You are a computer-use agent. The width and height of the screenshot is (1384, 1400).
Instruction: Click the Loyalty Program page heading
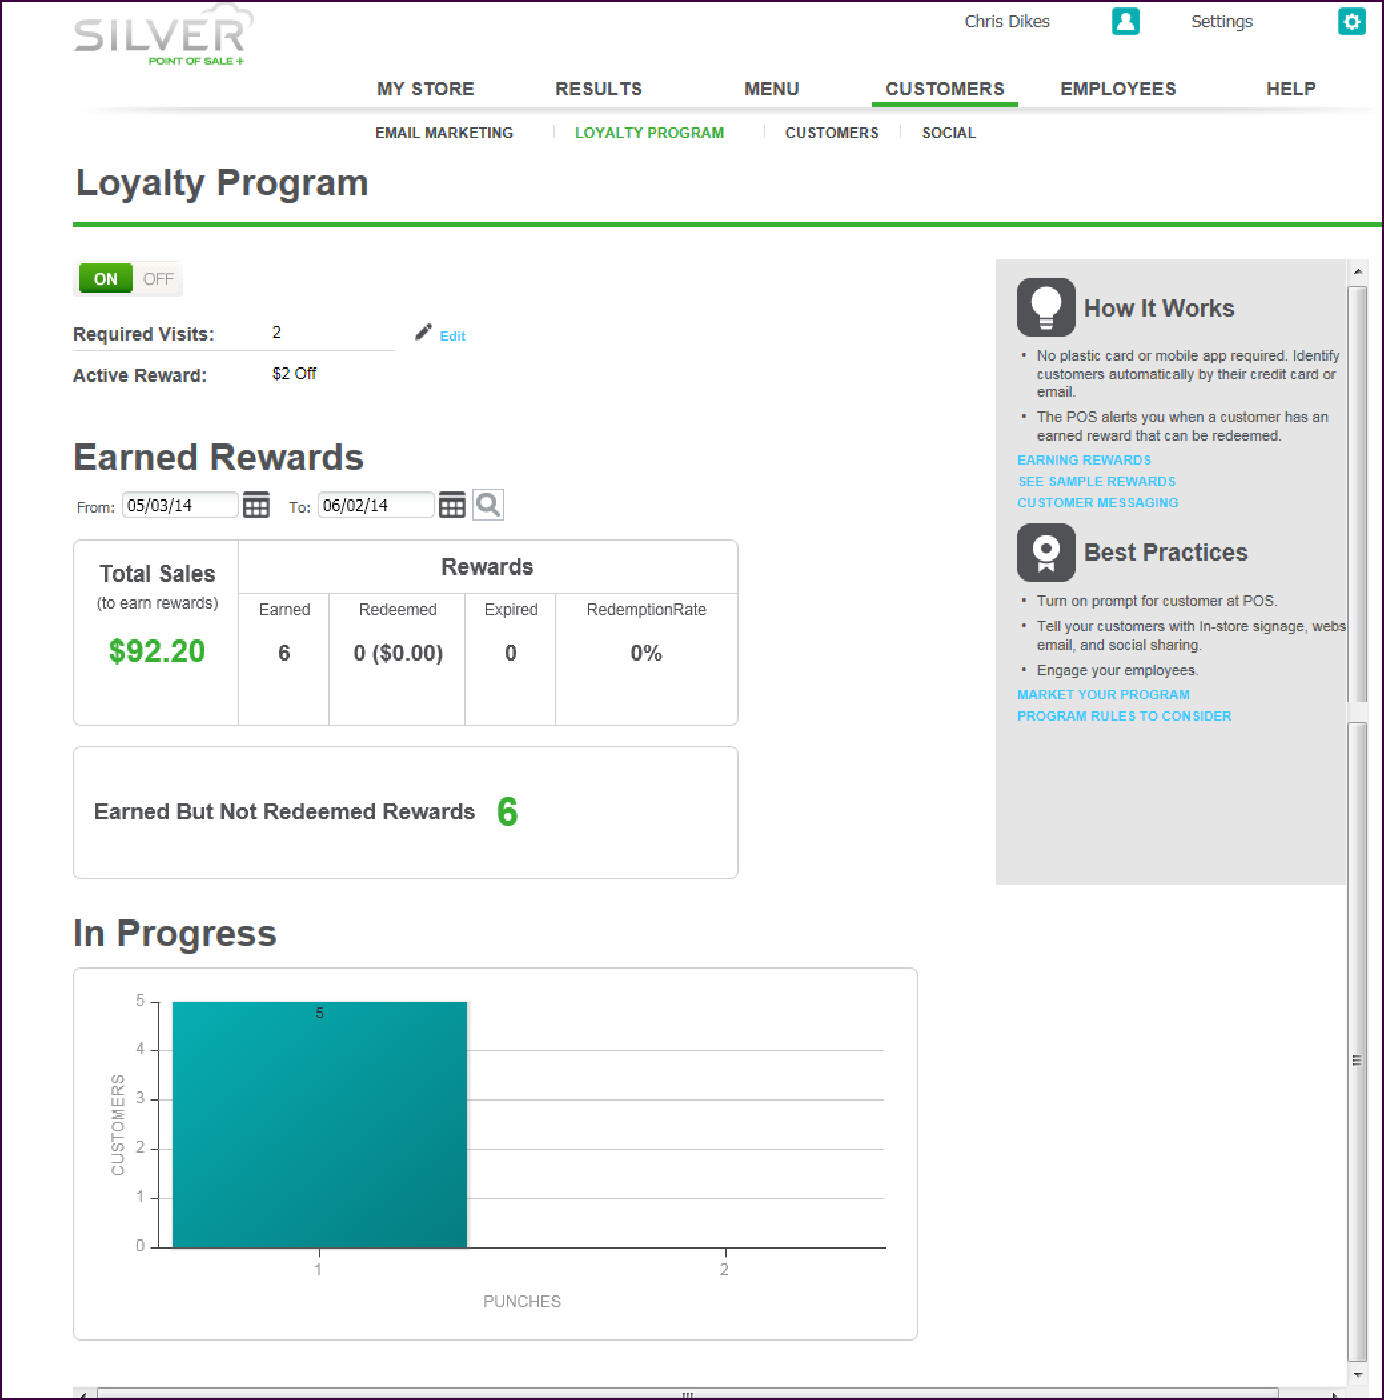click(222, 183)
